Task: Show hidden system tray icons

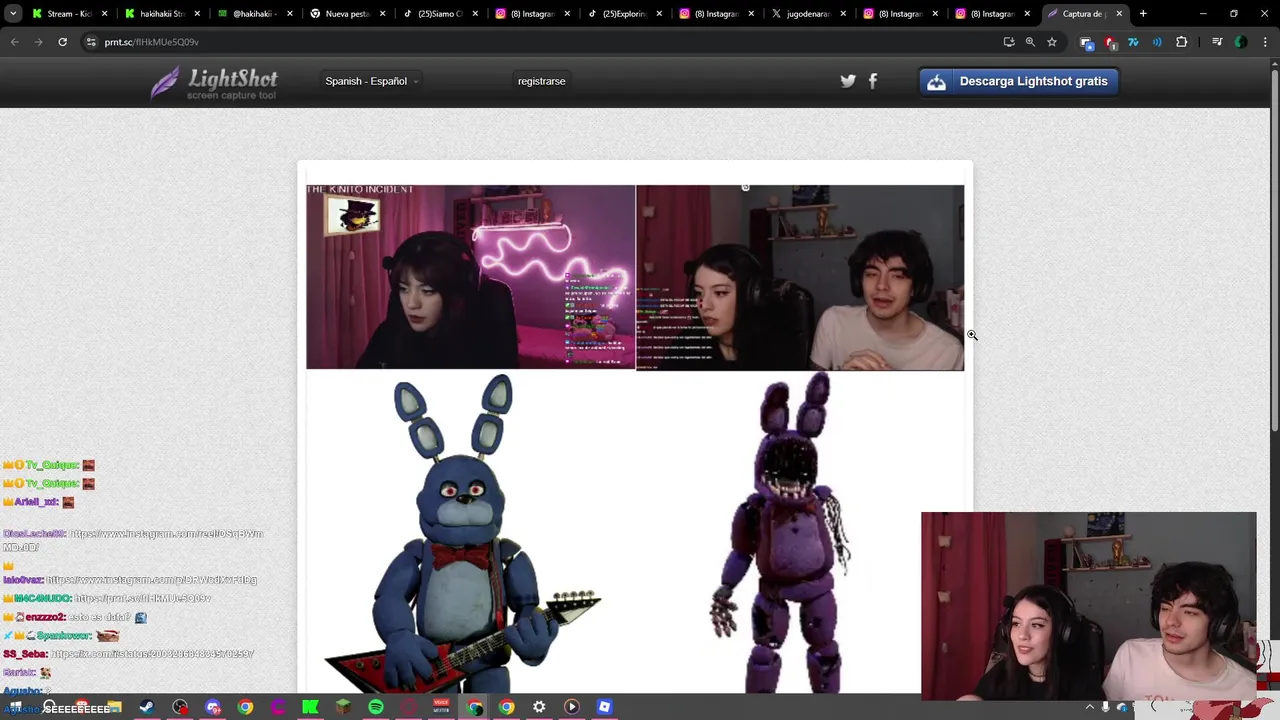Action: tap(1090, 707)
